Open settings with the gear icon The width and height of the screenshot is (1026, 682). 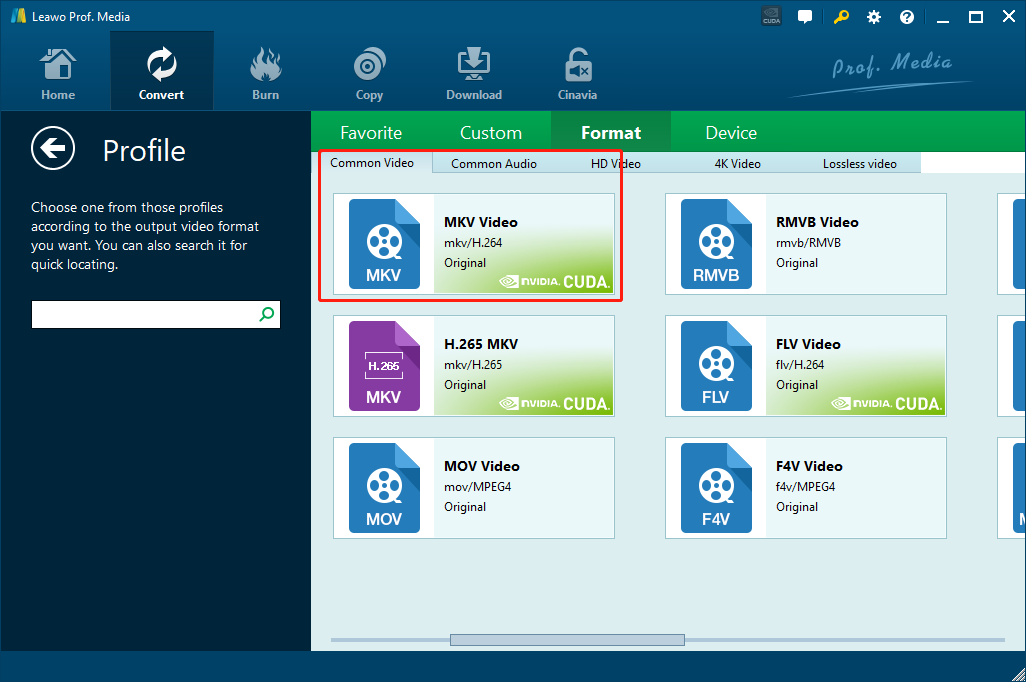(x=874, y=17)
